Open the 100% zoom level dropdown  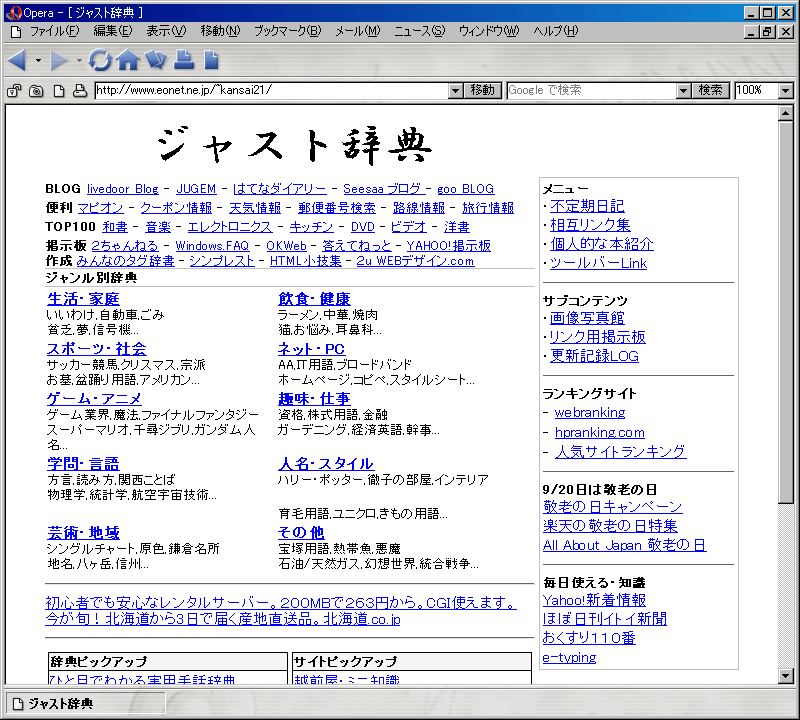tap(786, 91)
